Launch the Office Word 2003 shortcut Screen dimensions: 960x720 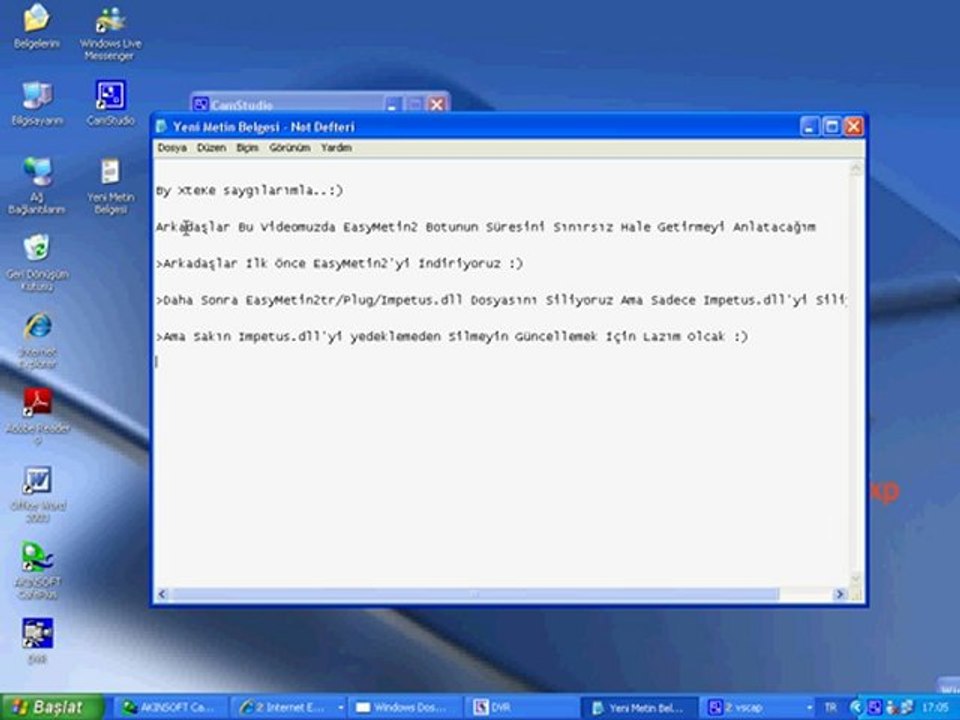(37, 495)
